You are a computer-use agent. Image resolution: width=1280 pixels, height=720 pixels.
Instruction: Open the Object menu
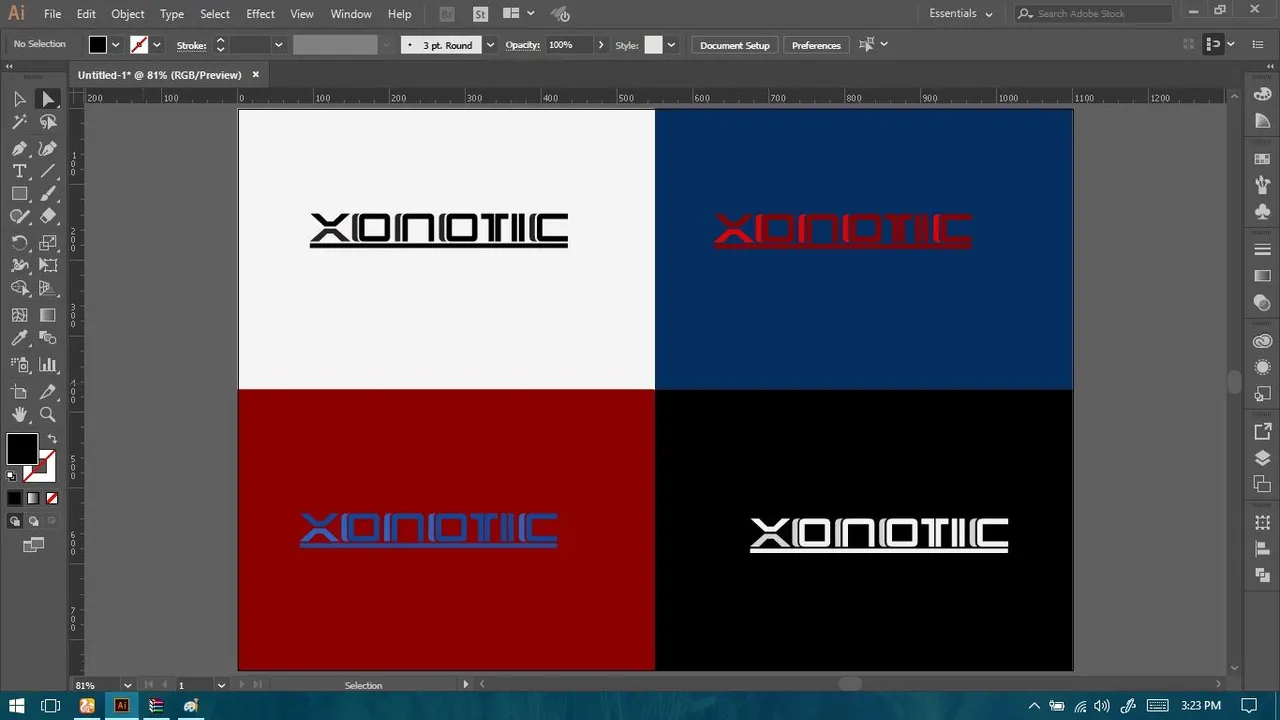(128, 14)
